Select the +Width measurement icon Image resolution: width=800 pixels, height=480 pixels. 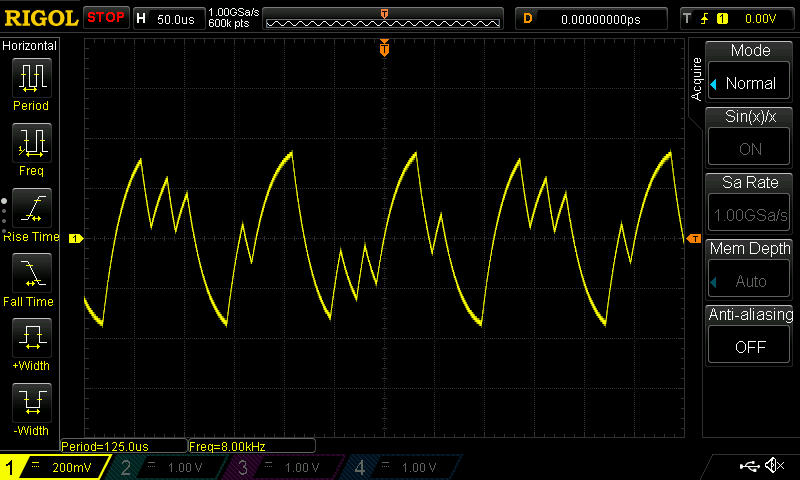(32, 338)
